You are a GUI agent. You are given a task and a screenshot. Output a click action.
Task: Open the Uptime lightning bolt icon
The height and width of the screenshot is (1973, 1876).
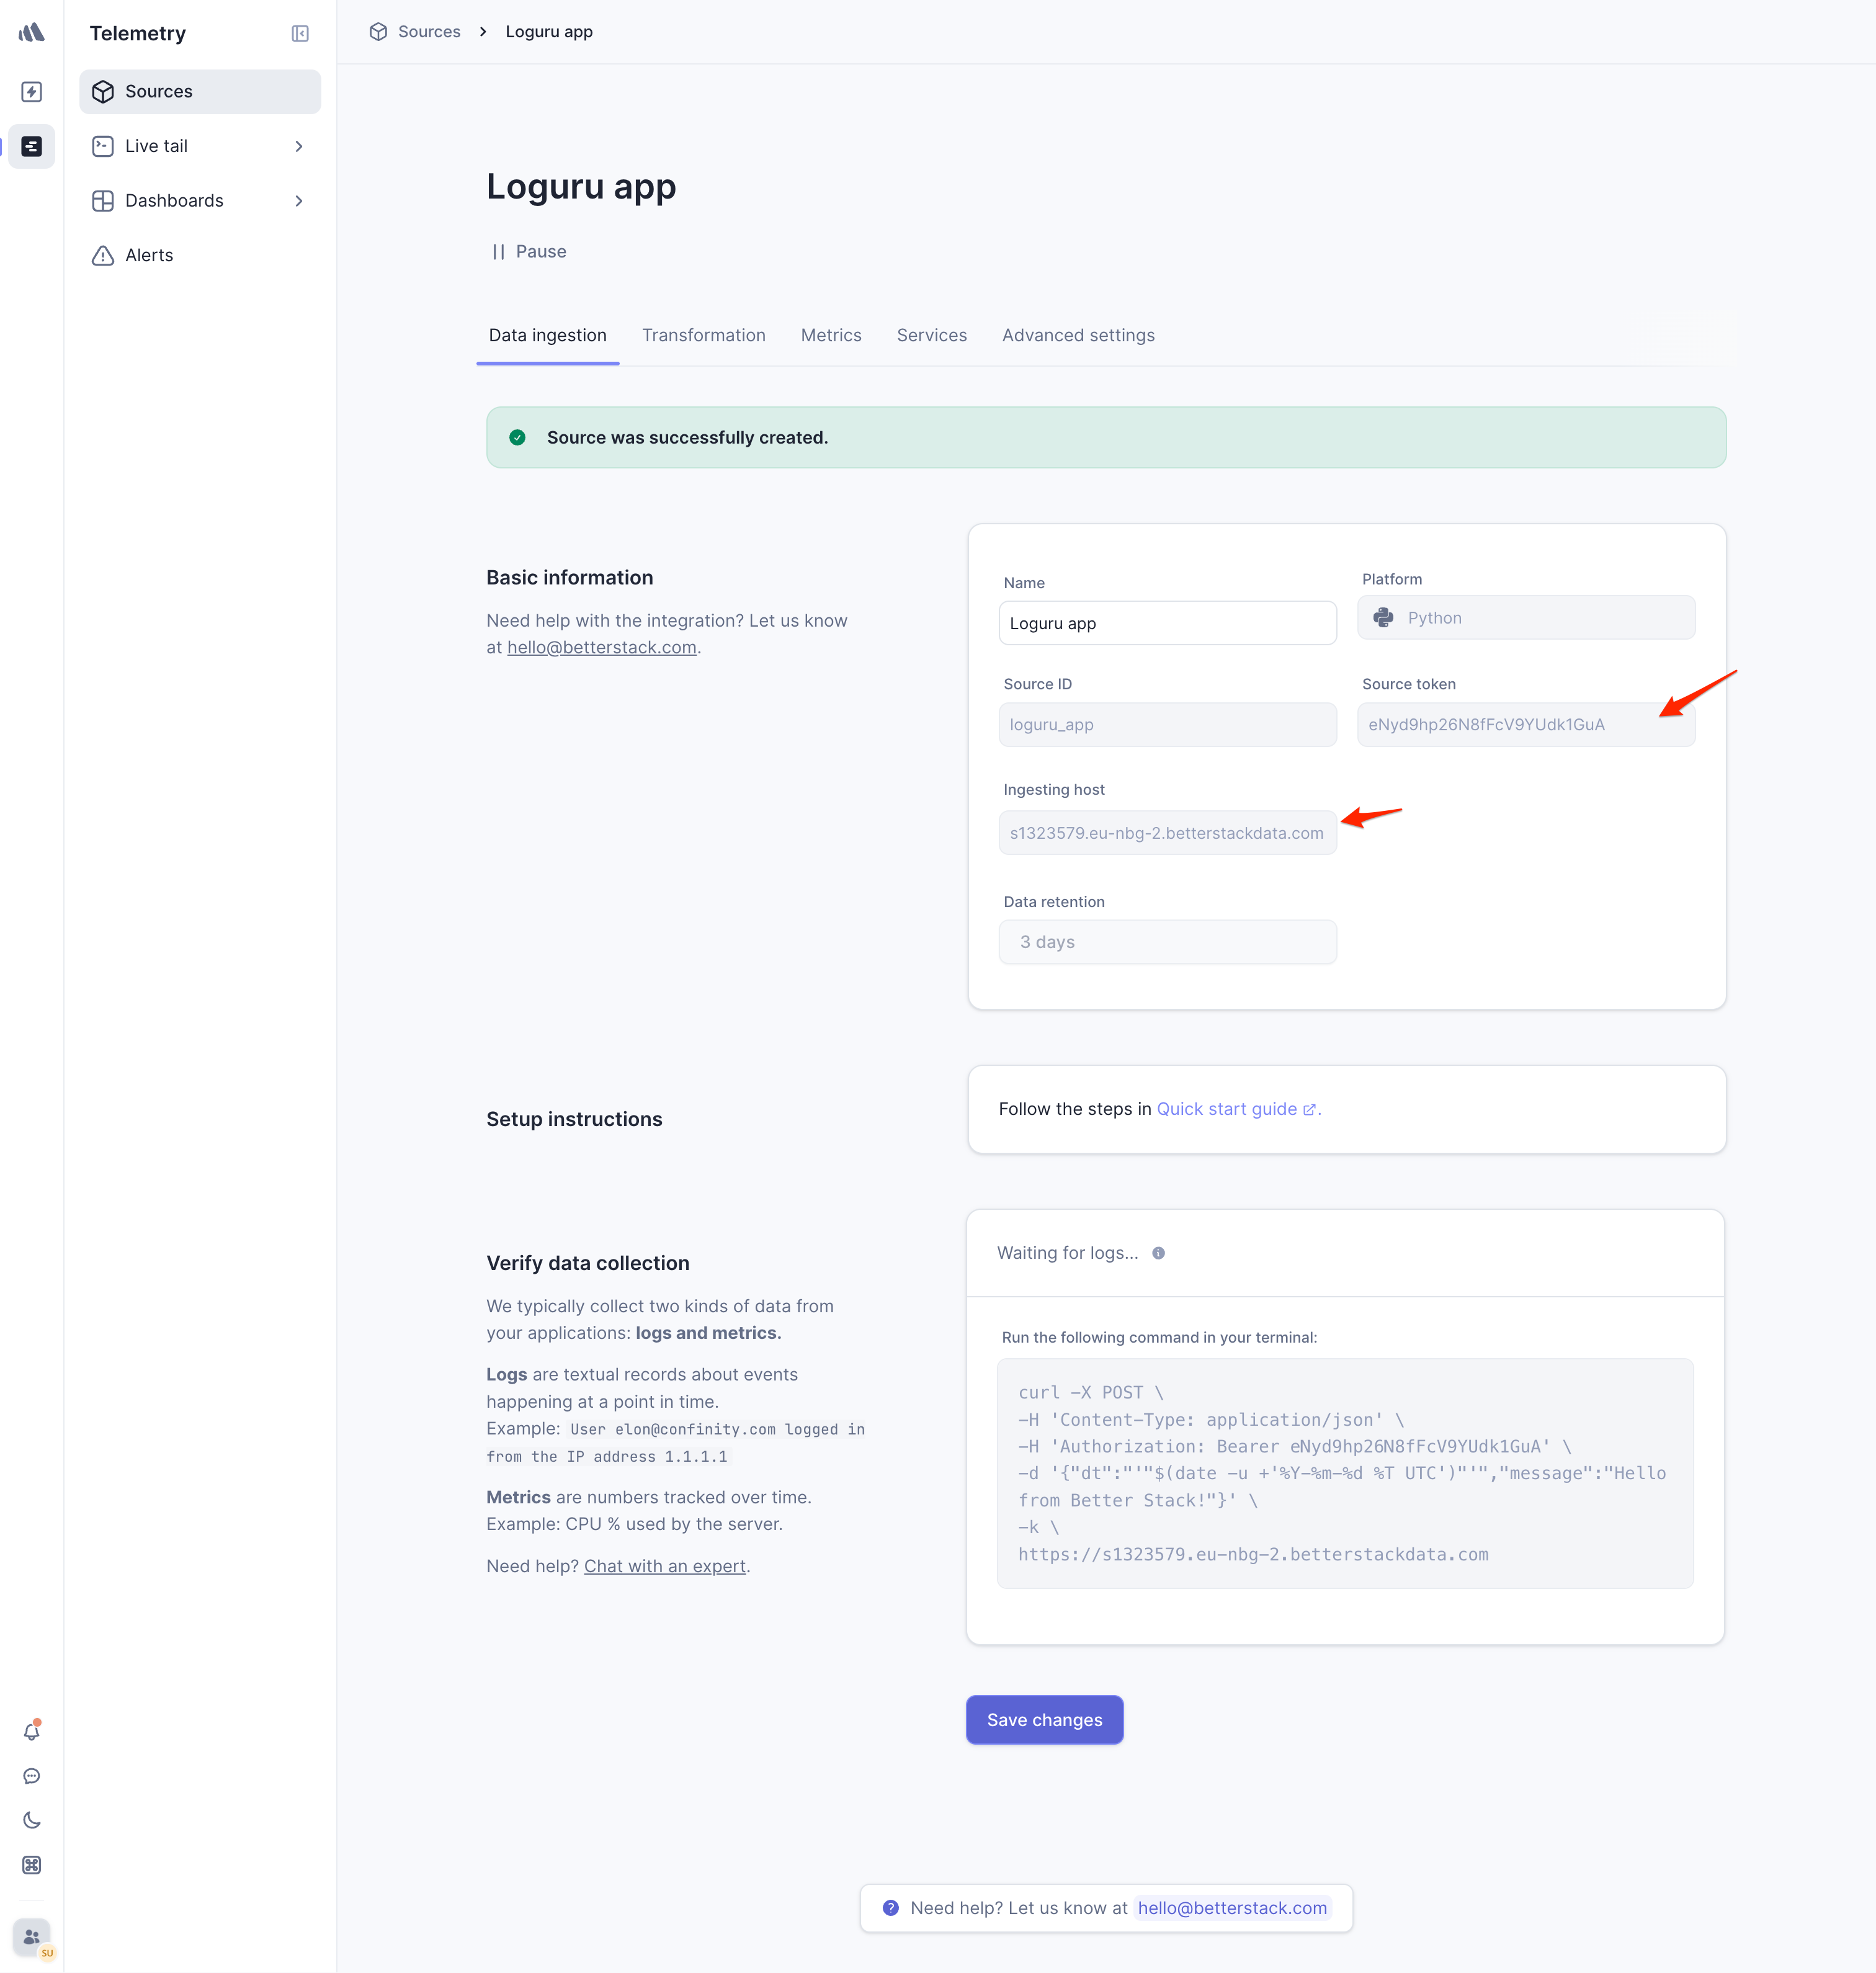pyautogui.click(x=31, y=92)
